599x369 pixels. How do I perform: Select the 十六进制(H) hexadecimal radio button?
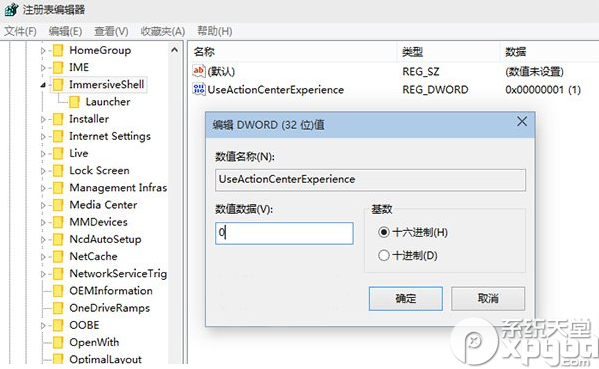click(384, 232)
